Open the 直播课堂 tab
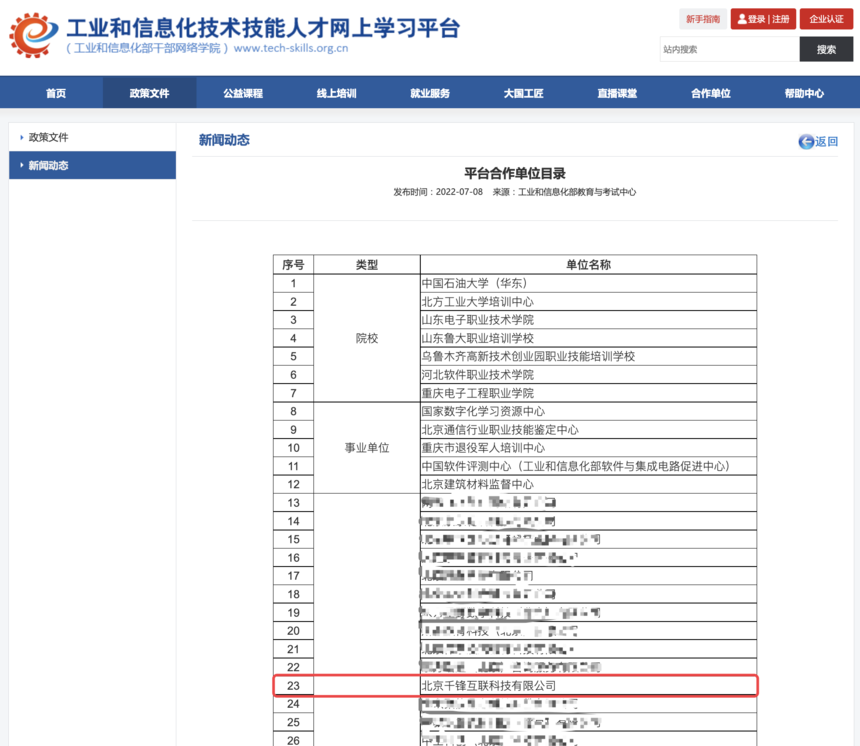Viewport: 860px width, 746px height. click(617, 93)
